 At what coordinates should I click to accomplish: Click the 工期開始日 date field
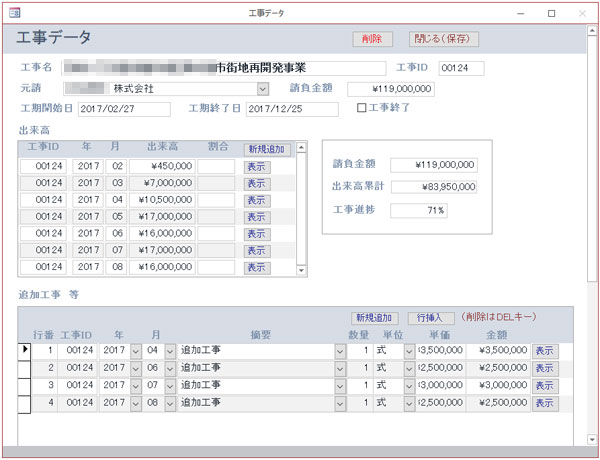pos(121,108)
